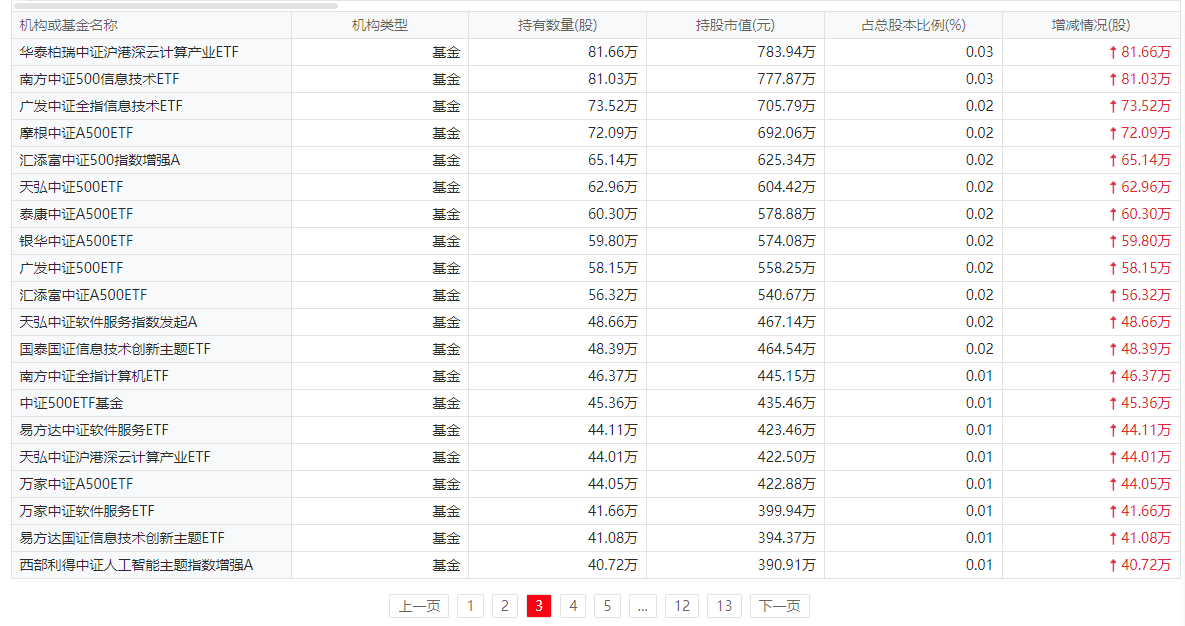Select fund 摩根中证A500ETF
This screenshot has width=1185, height=626.
pos(76,133)
